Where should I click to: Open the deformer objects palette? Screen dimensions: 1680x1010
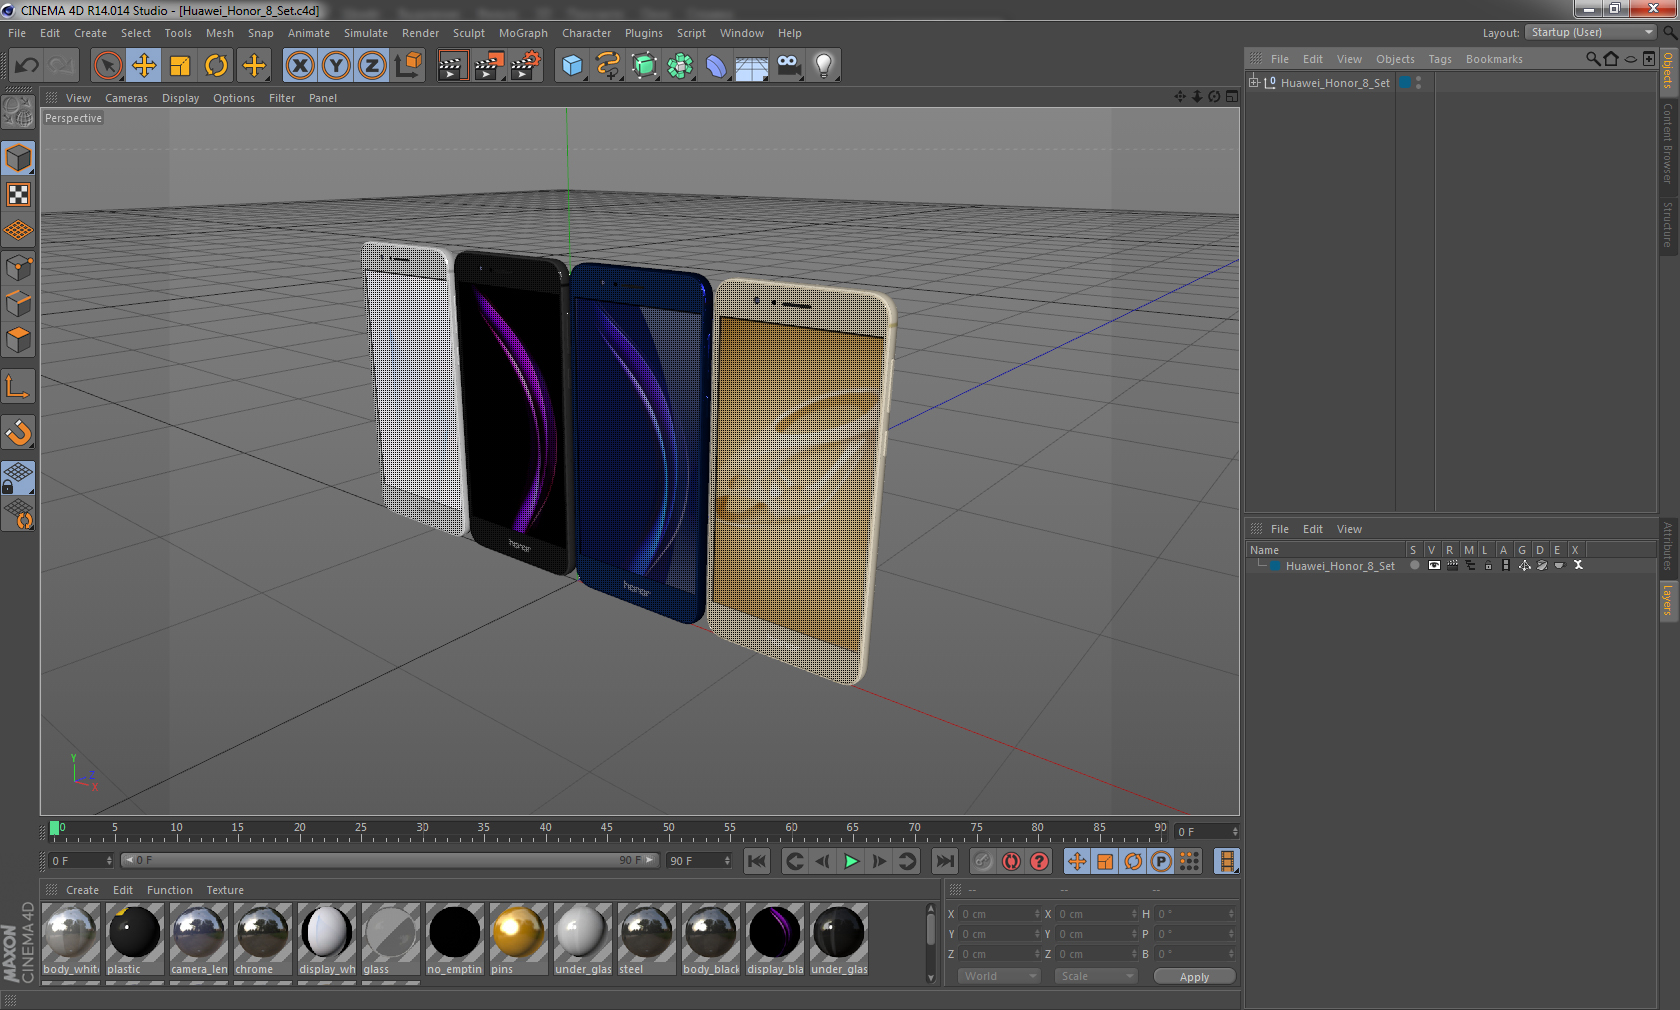pyautogui.click(x=717, y=66)
